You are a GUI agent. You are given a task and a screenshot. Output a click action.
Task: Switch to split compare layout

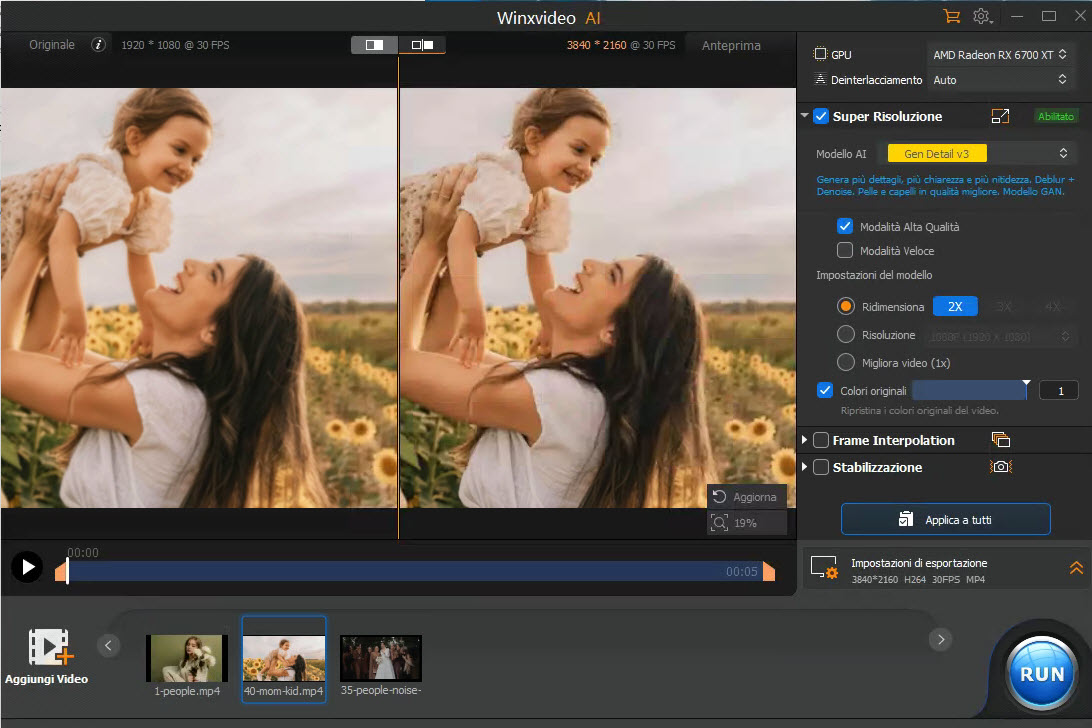coord(422,45)
